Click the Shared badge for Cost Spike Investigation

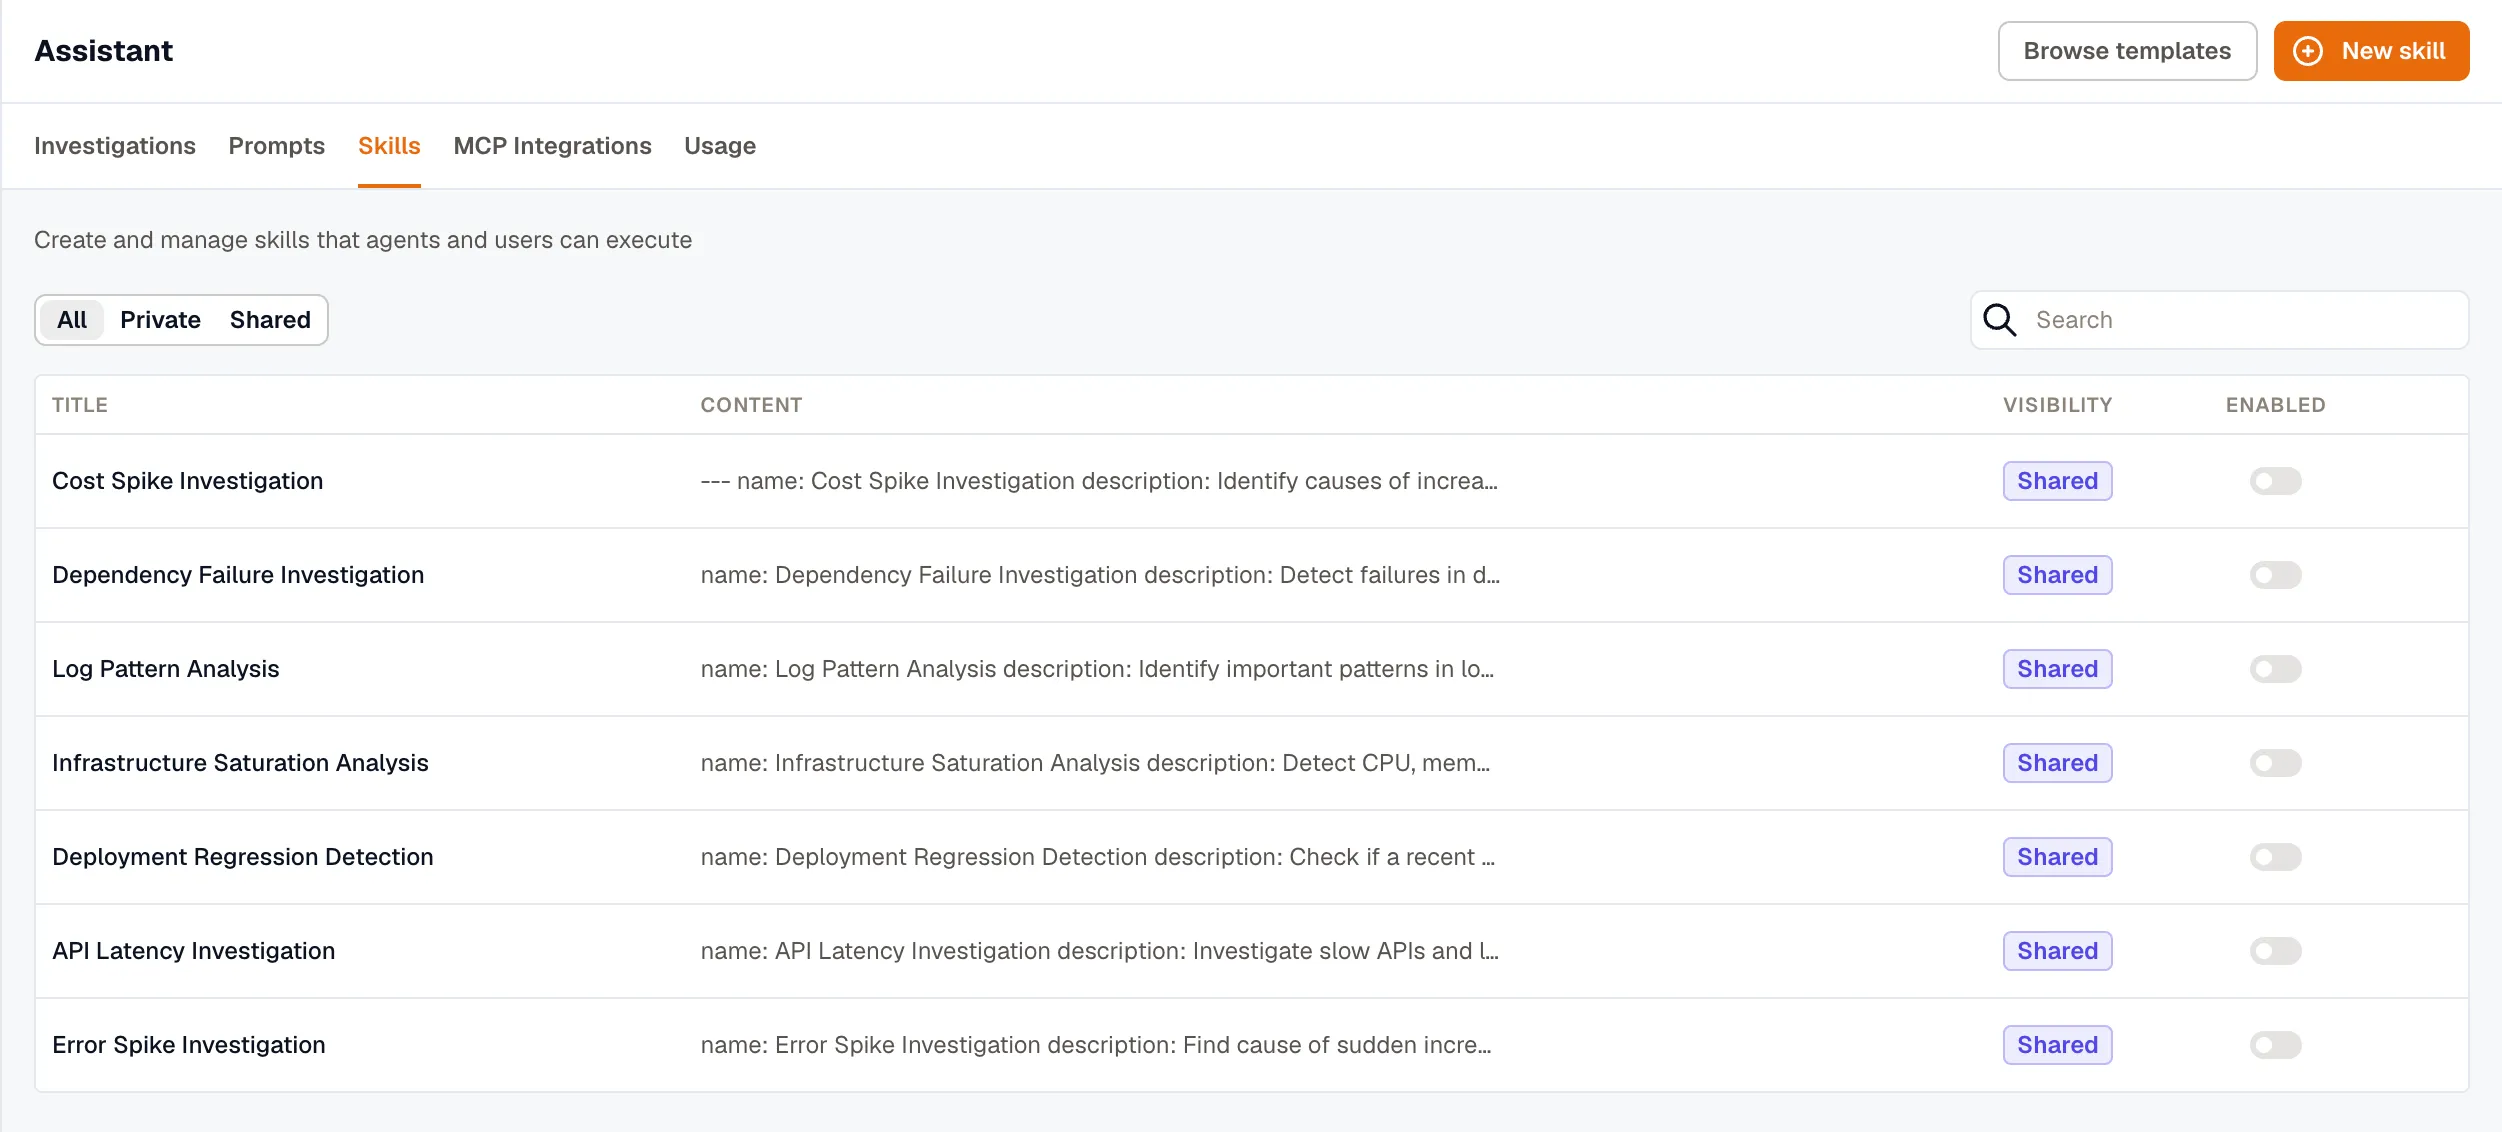2057,481
